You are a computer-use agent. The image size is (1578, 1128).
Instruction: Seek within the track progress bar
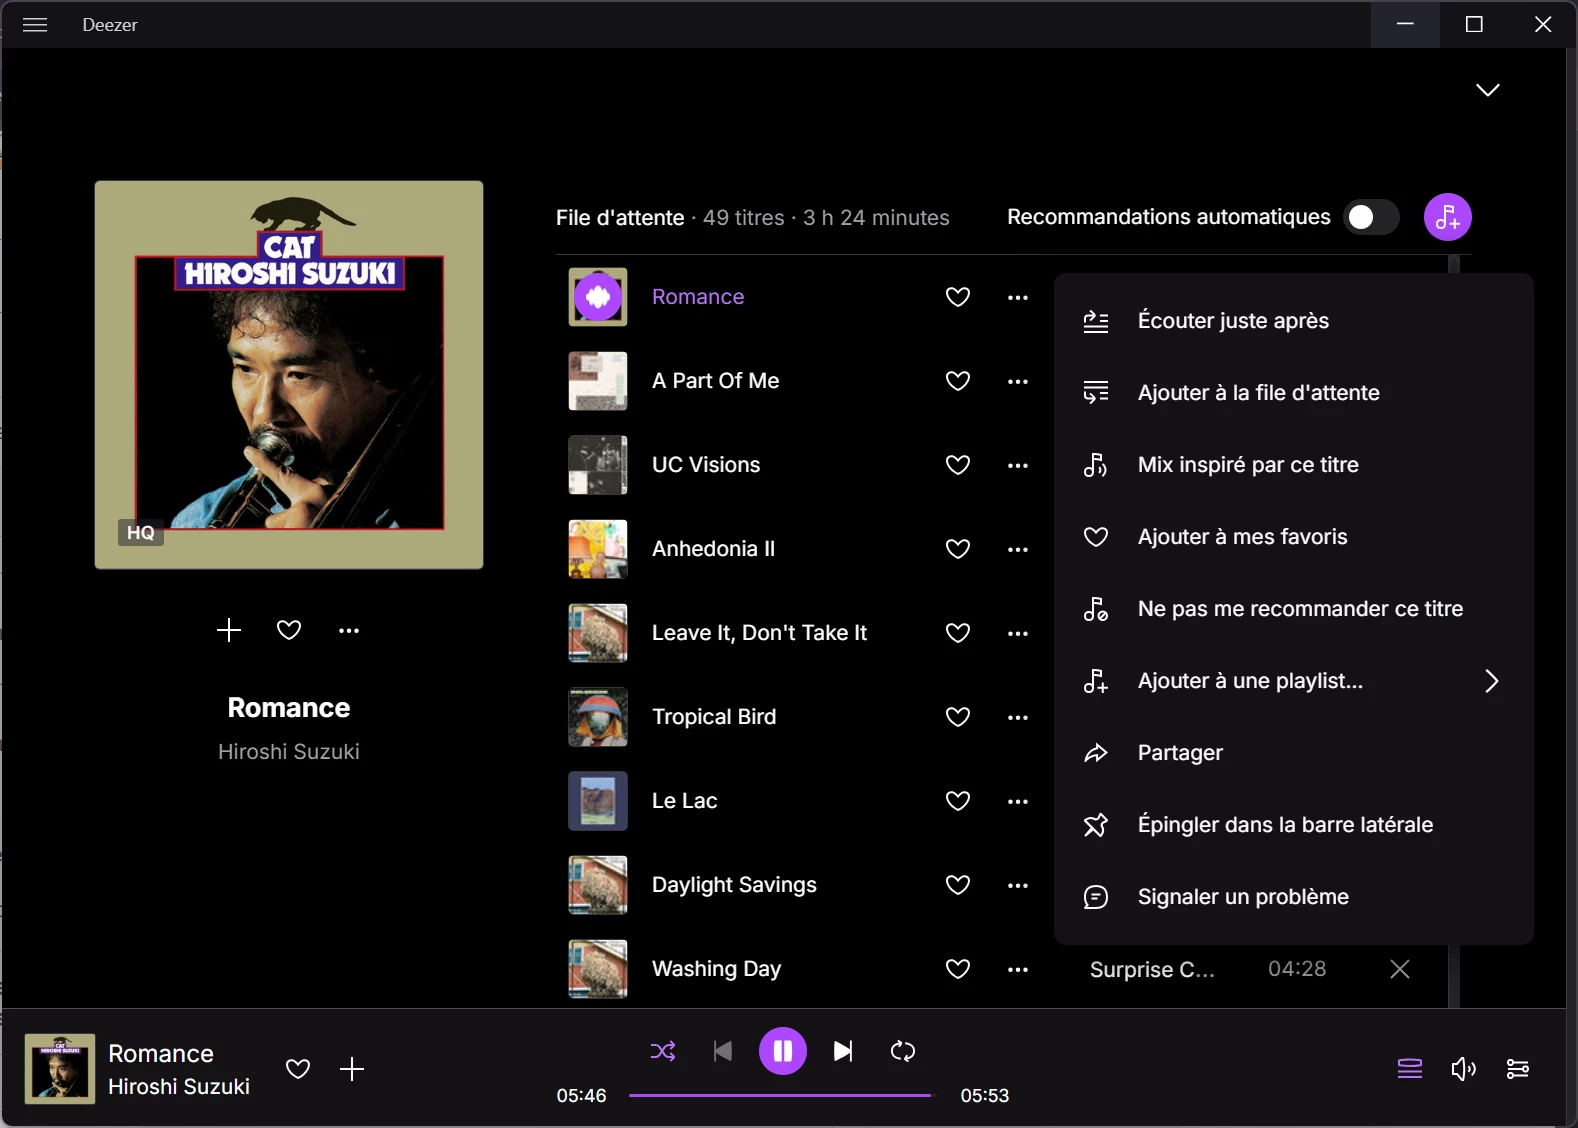[x=780, y=1096]
